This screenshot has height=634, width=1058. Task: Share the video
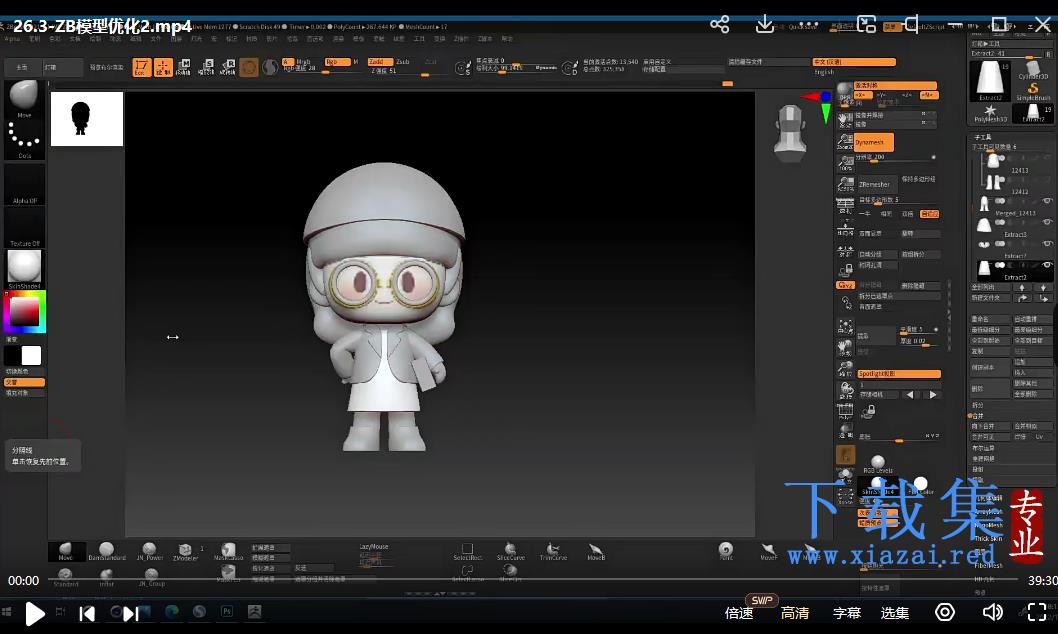coord(720,25)
